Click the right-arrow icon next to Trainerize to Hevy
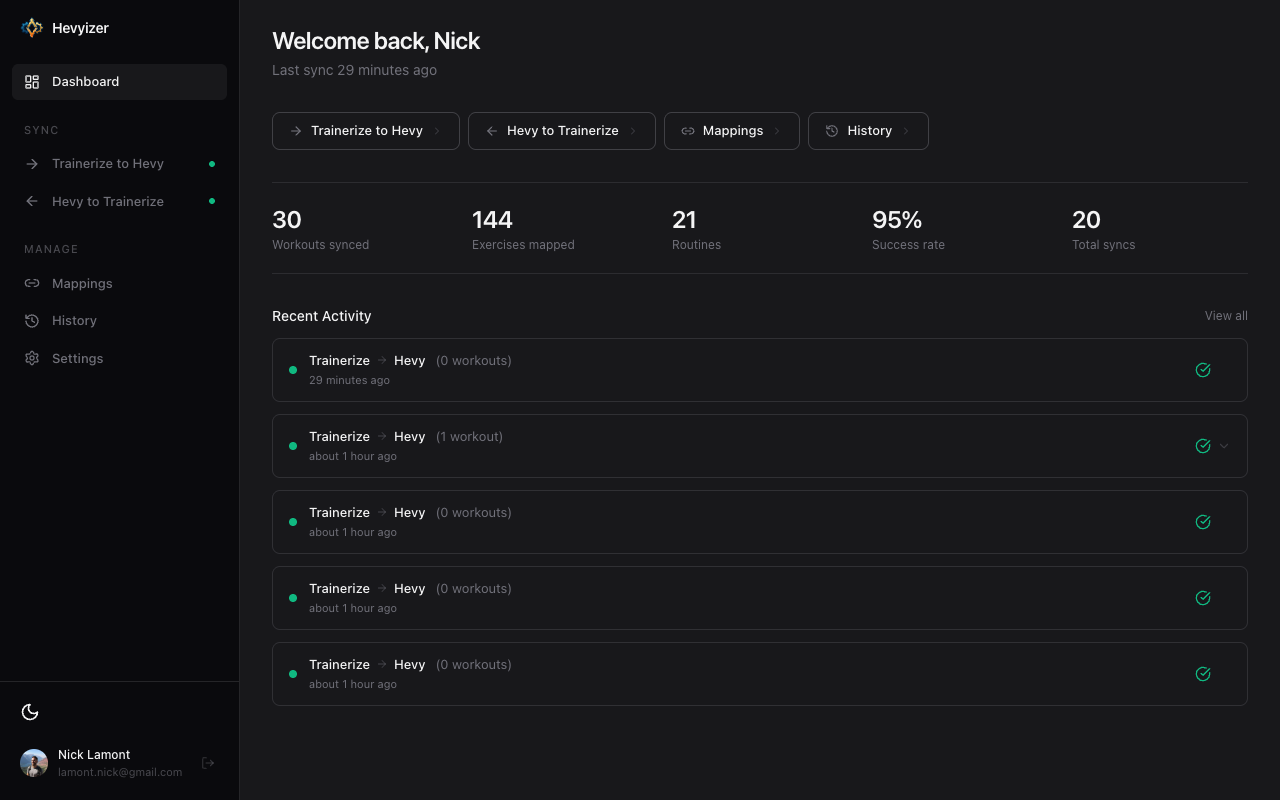The height and width of the screenshot is (800, 1280). (x=31, y=163)
